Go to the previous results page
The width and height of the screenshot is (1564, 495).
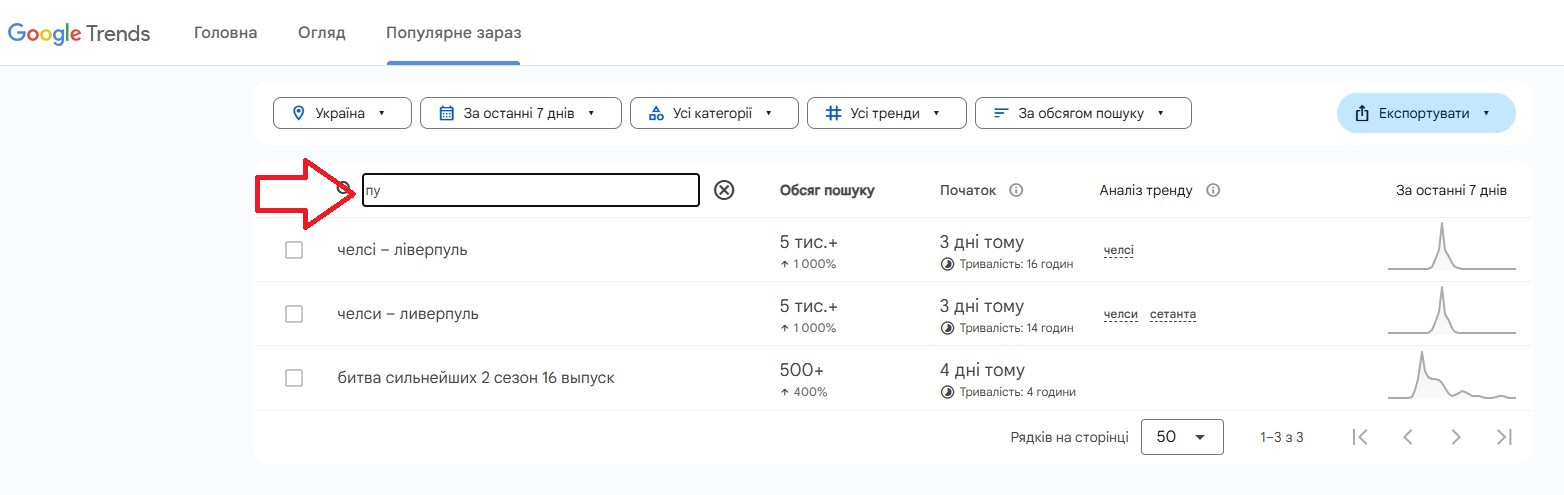(1407, 437)
